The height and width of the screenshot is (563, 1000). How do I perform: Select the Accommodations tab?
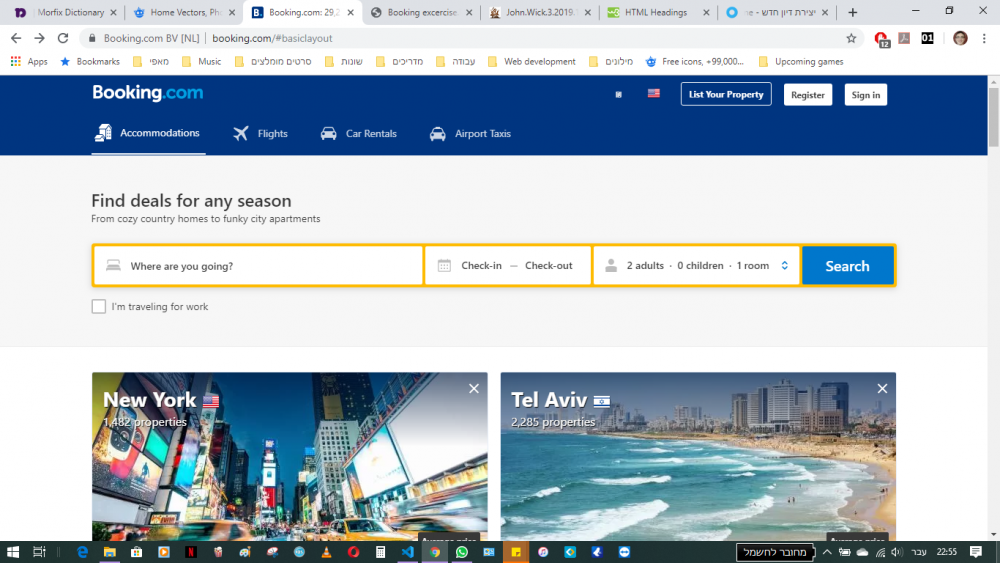[x=148, y=133]
